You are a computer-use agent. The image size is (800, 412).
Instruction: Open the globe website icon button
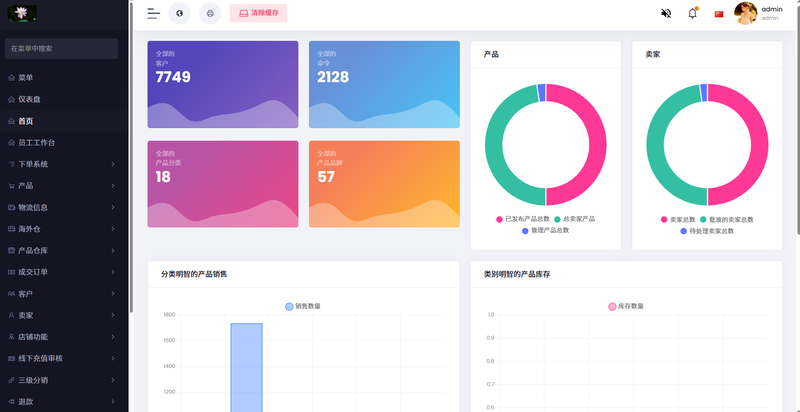click(x=180, y=13)
